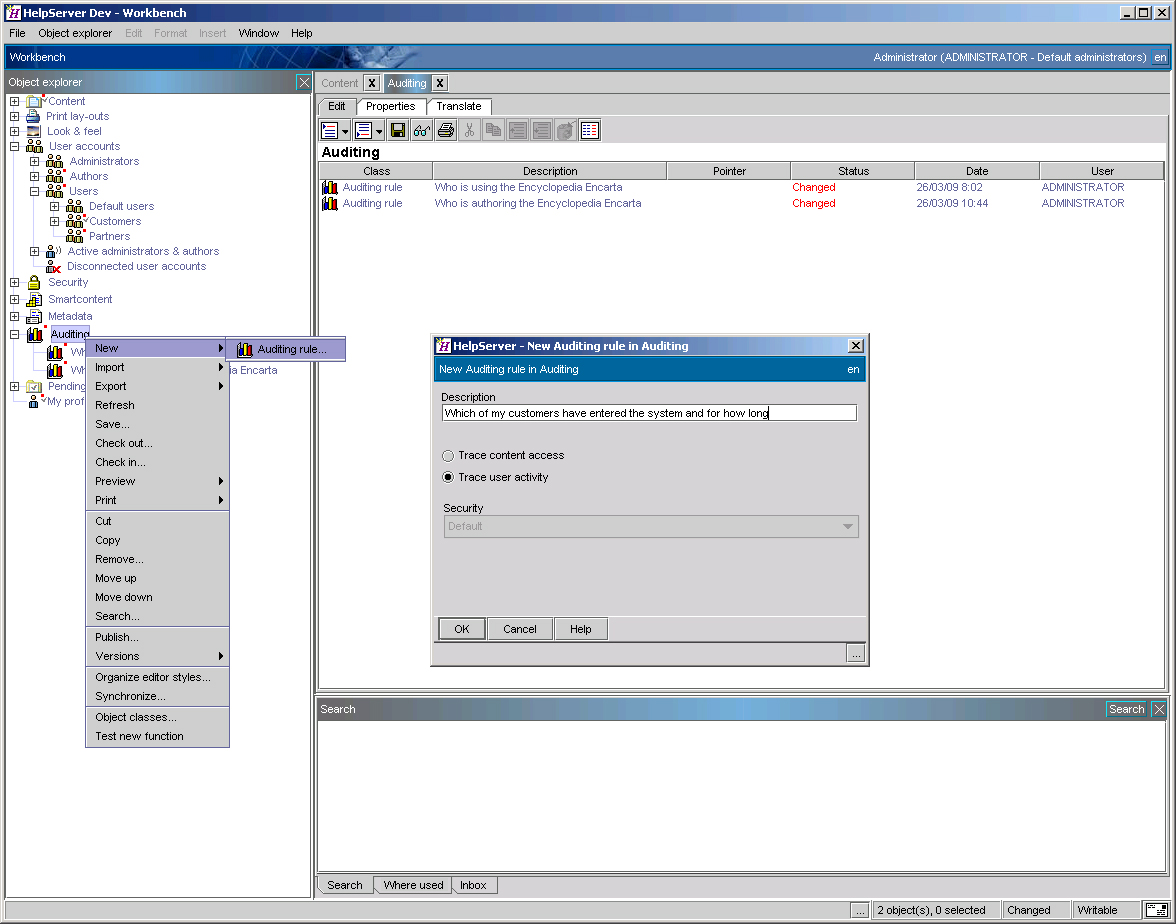Click the Search button in the Search panel header
This screenshot has width=1176, height=924.
coord(1125,709)
